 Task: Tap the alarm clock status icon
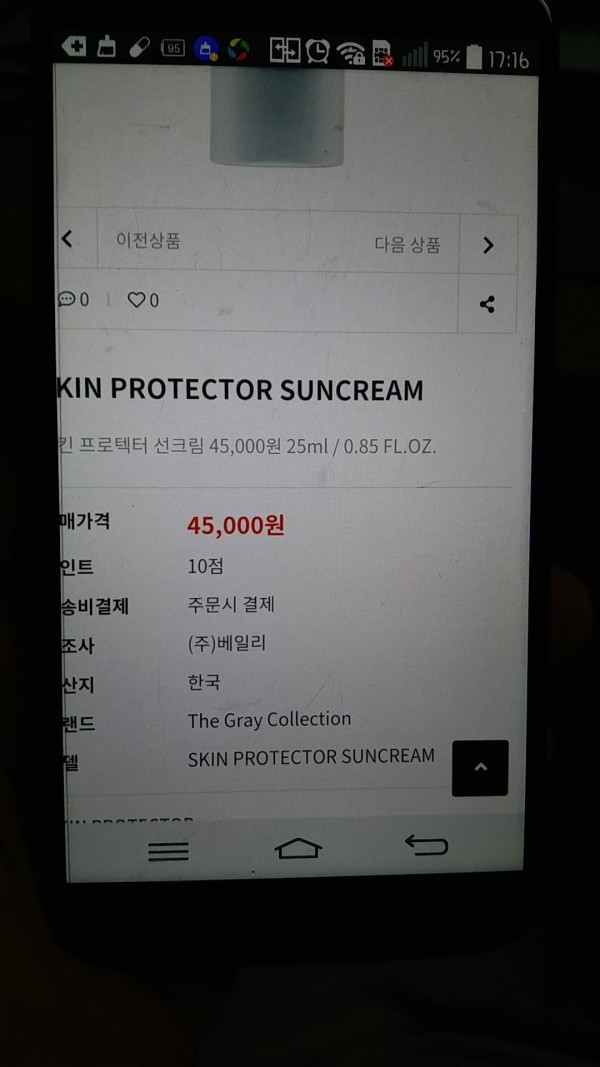pyautogui.click(x=318, y=51)
